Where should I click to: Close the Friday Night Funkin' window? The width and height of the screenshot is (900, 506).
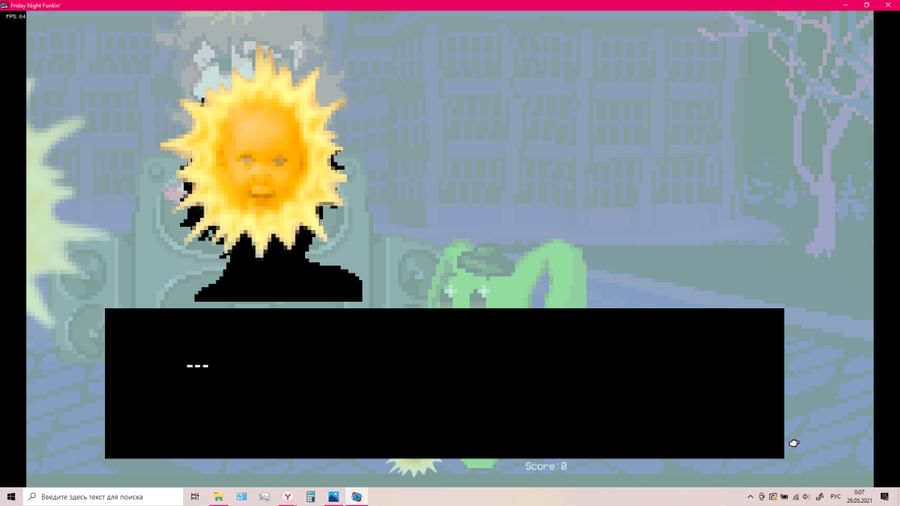coord(888,5)
